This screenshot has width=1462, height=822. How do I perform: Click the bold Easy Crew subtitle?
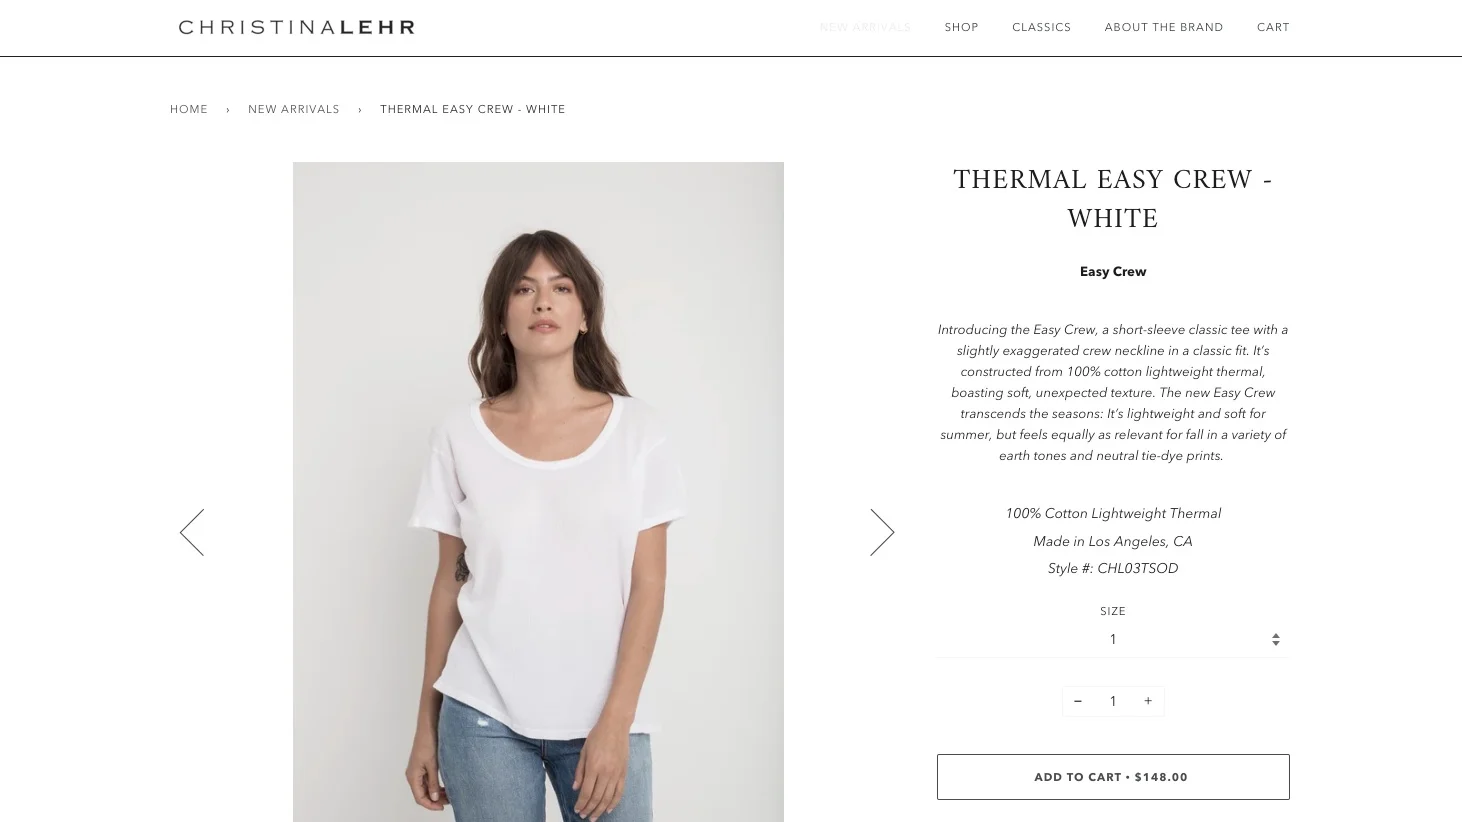tap(1113, 272)
